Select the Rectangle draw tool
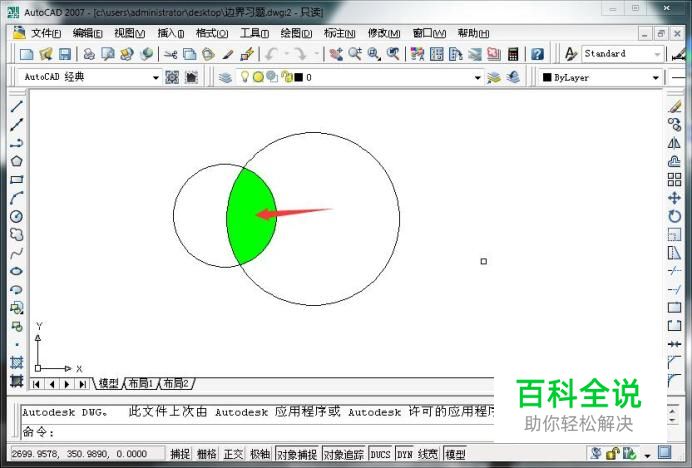Screen dimensions: 692x468 [17, 180]
